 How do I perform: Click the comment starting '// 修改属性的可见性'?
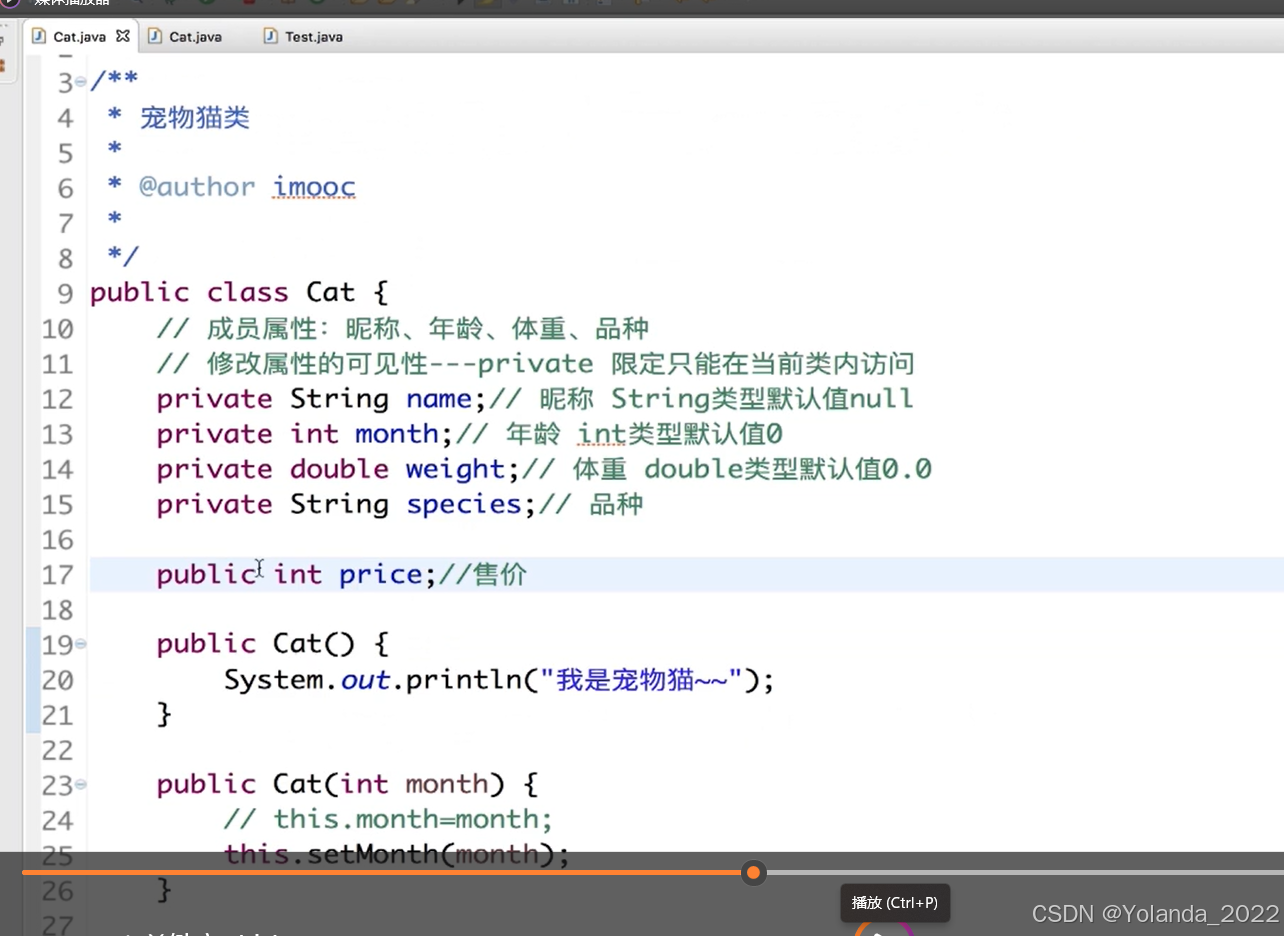535,363
